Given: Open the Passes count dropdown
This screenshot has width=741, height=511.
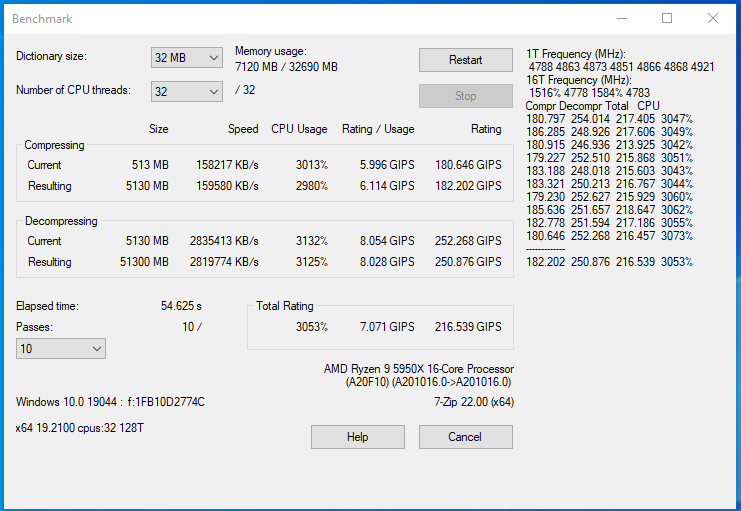Looking at the screenshot, I should (60, 349).
